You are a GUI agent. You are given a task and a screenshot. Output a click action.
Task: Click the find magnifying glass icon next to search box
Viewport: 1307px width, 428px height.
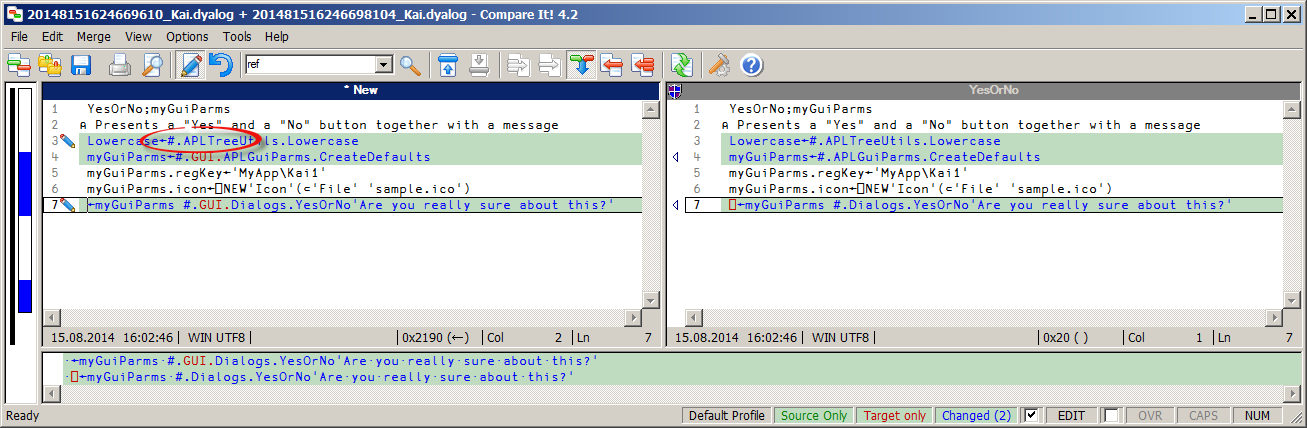pyautogui.click(x=410, y=66)
